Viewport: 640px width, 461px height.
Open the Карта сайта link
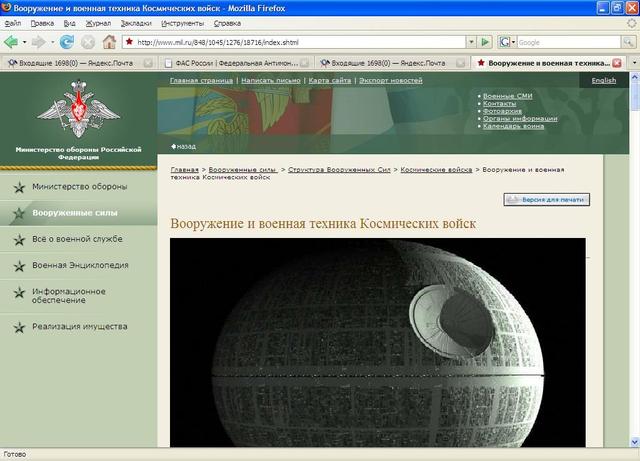[x=329, y=80]
